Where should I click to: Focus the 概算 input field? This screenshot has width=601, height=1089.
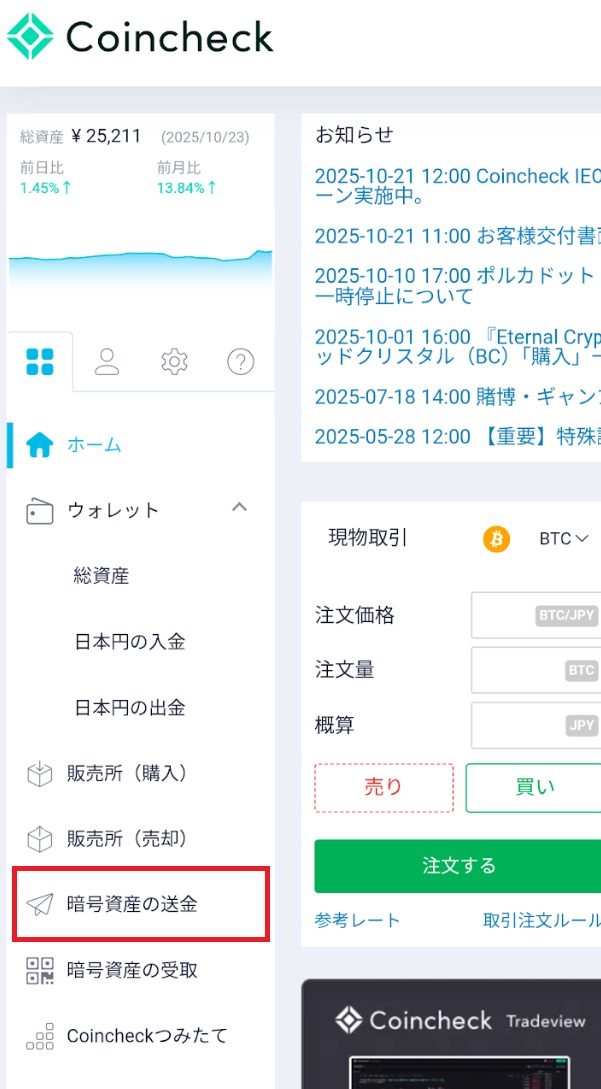point(536,726)
